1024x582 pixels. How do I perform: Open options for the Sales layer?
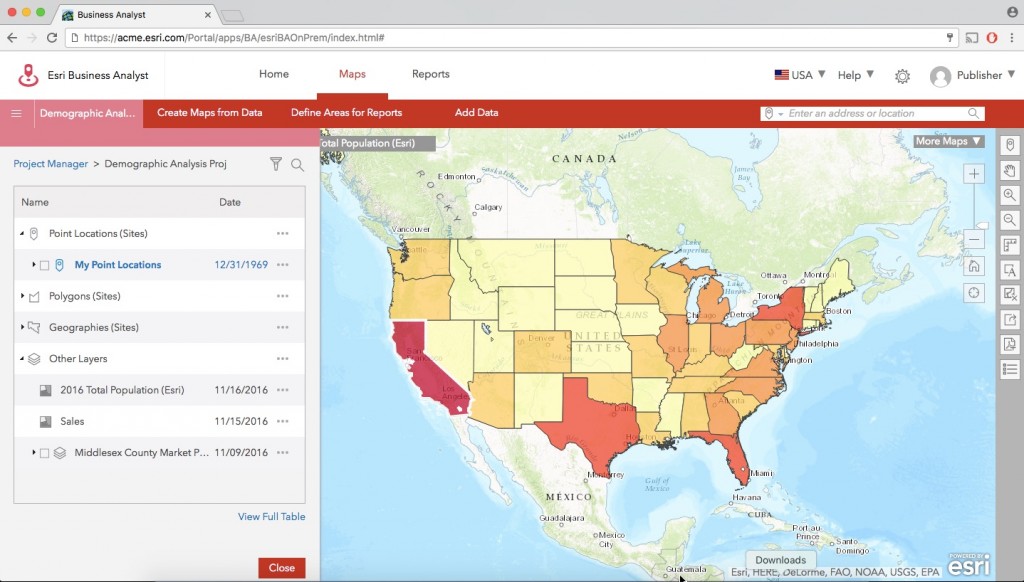coord(282,421)
